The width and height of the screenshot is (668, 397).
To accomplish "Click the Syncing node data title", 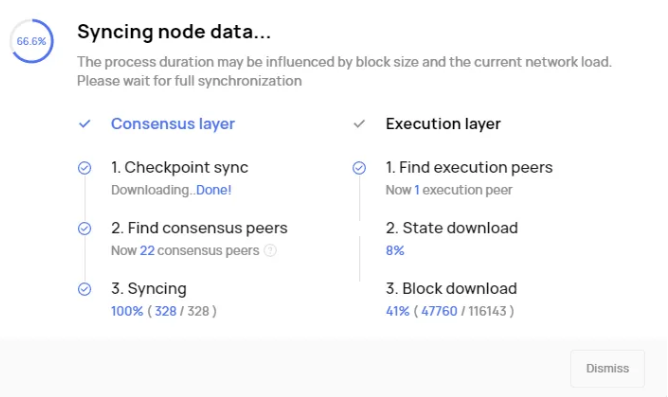I will point(174,32).
